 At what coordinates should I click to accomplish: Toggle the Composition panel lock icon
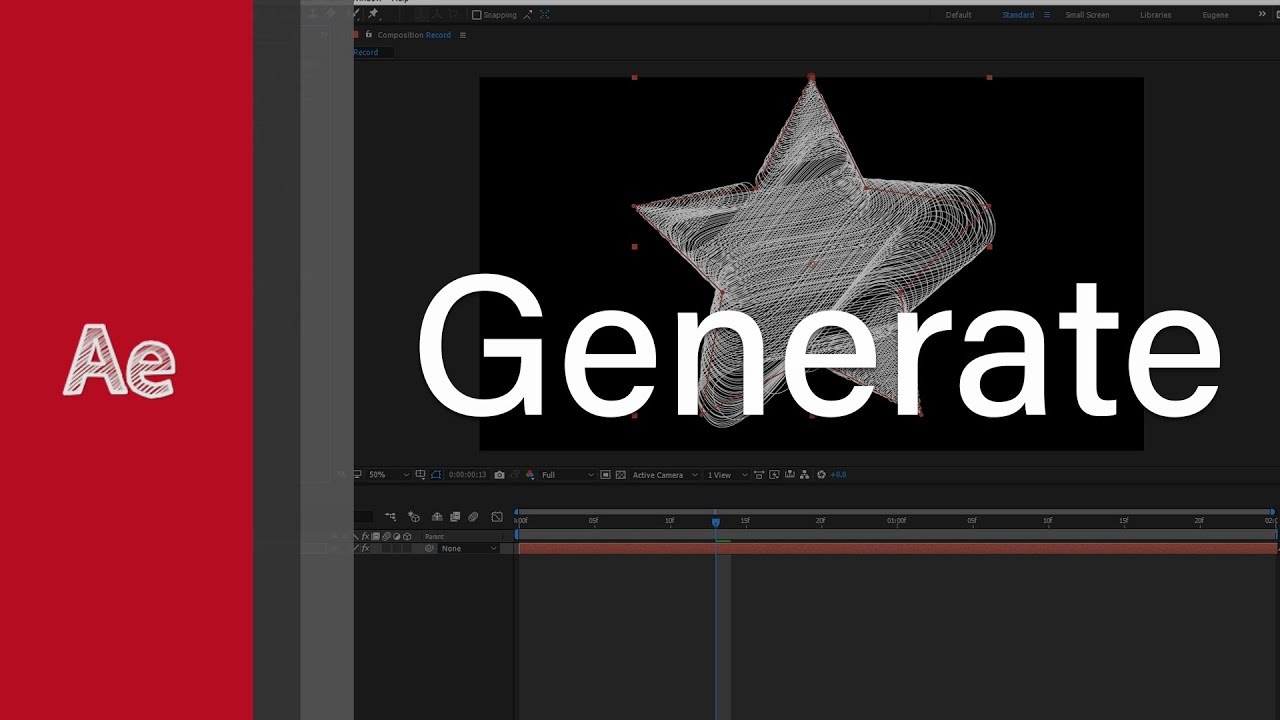tap(367, 35)
